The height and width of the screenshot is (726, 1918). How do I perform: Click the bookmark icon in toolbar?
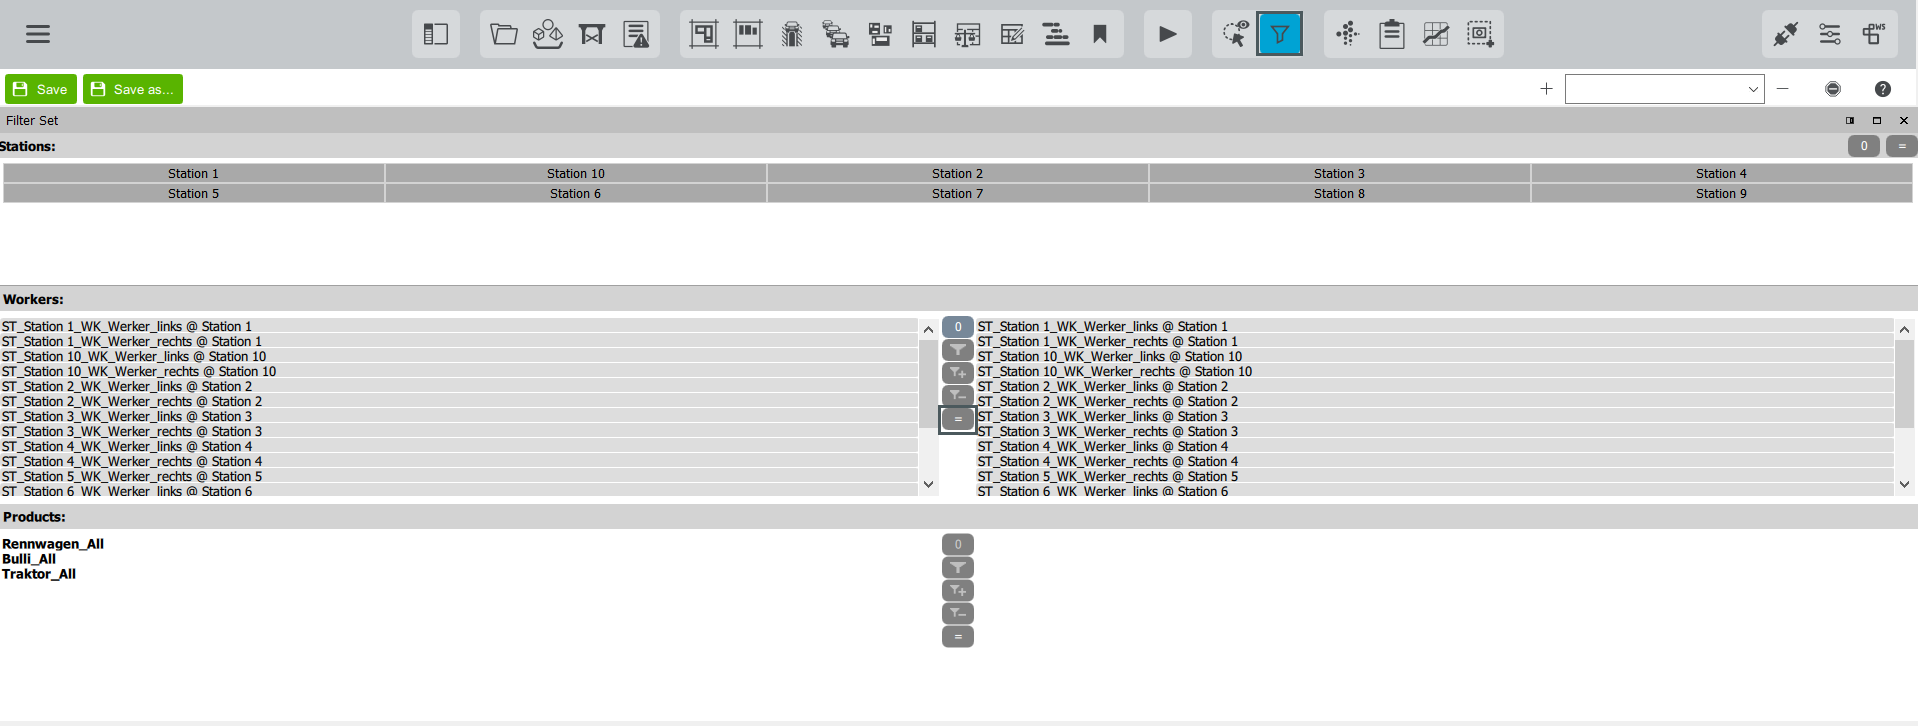[x=1100, y=34]
